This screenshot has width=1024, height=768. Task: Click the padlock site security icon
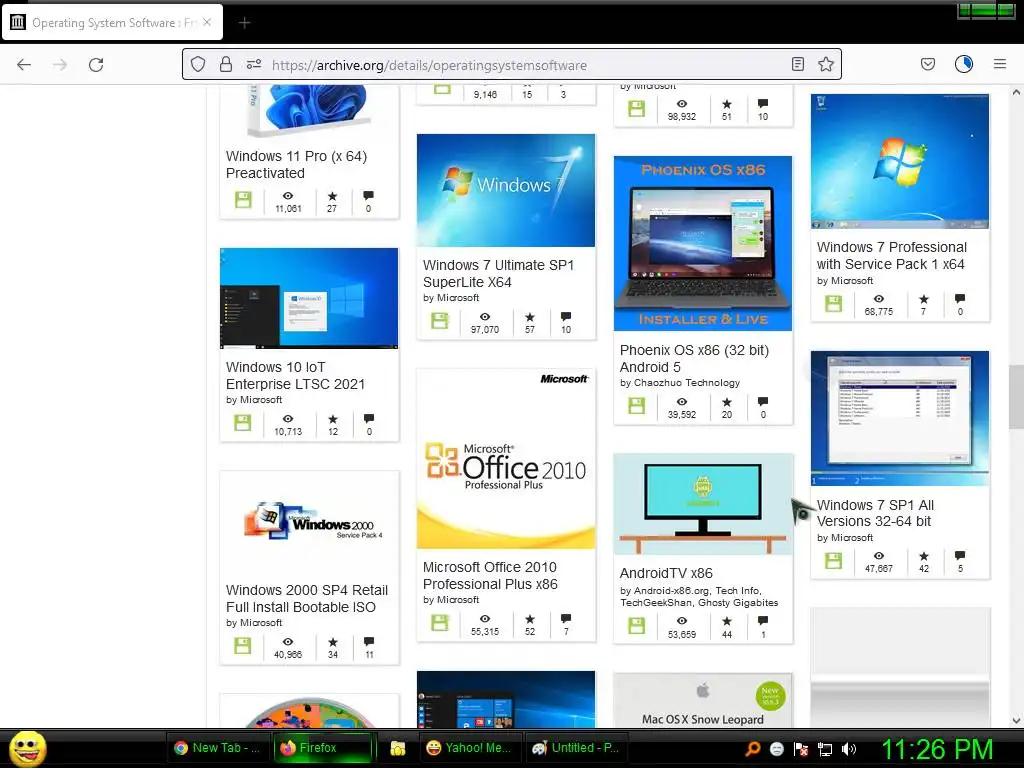(x=226, y=64)
